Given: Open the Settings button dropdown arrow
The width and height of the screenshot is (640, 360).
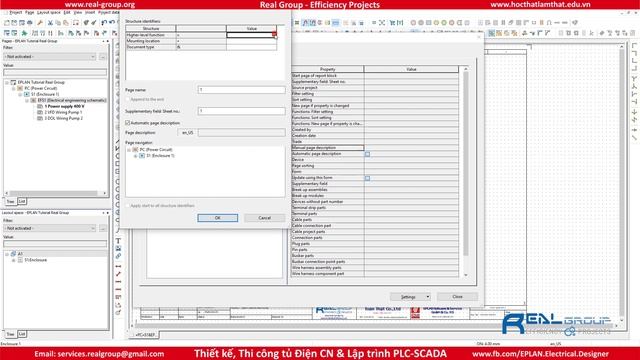Looking at the screenshot, I should [427, 297].
